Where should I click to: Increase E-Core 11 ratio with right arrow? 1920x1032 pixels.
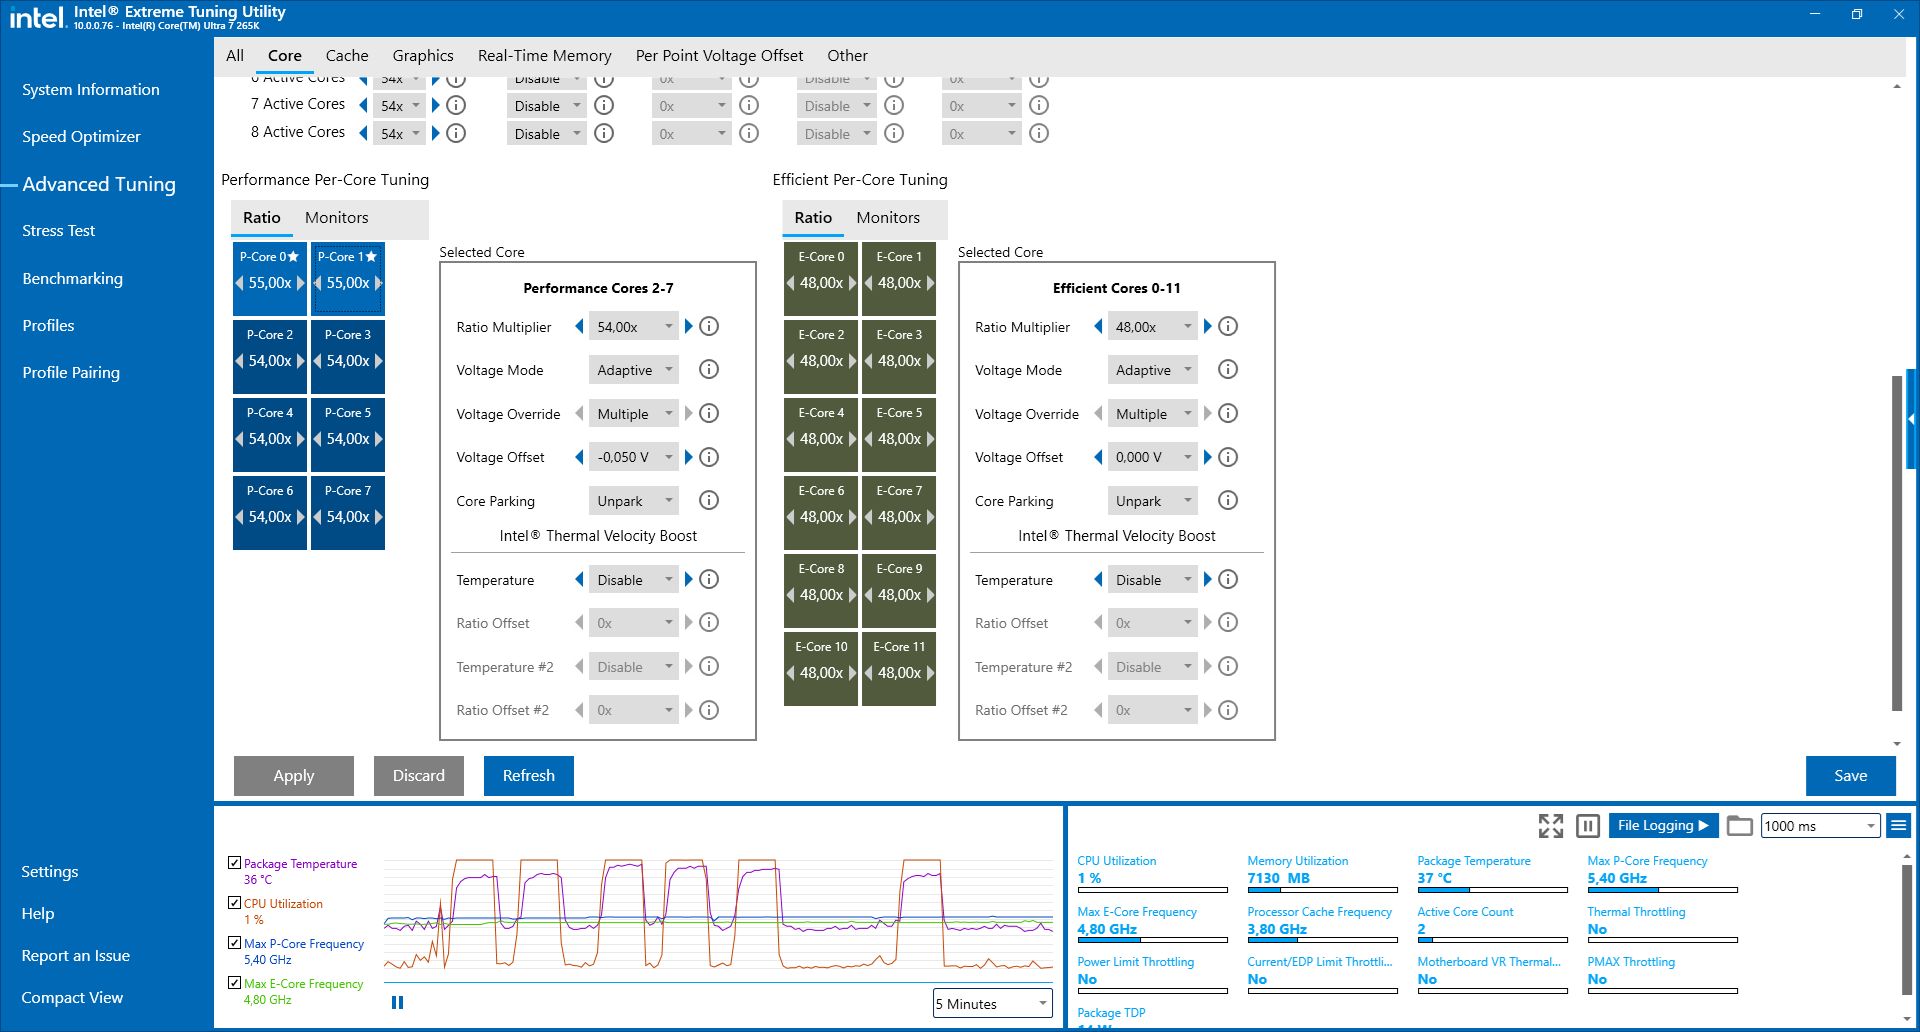point(930,673)
